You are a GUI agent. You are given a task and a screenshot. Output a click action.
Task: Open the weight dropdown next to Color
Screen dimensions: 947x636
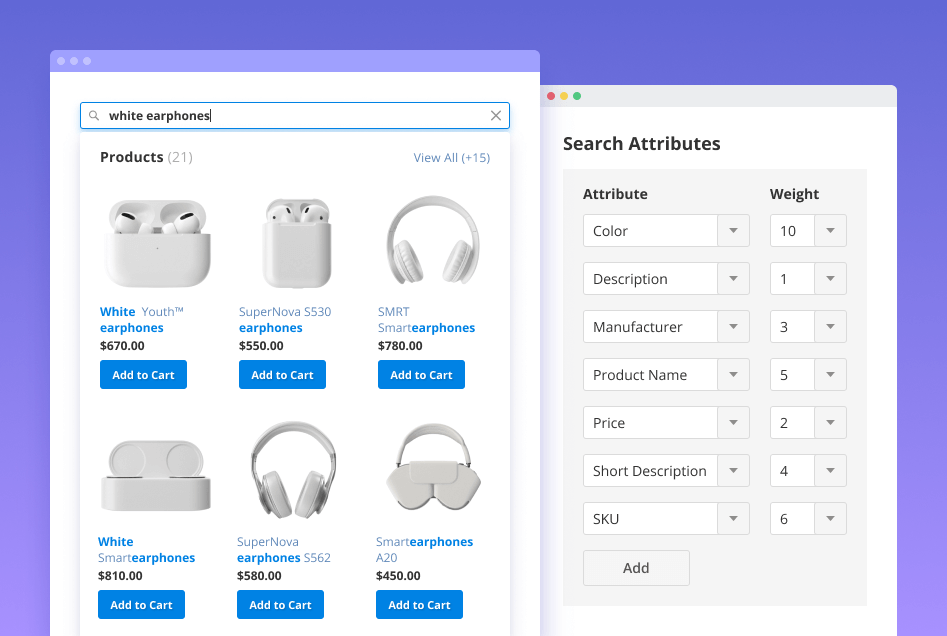pyautogui.click(x=831, y=230)
